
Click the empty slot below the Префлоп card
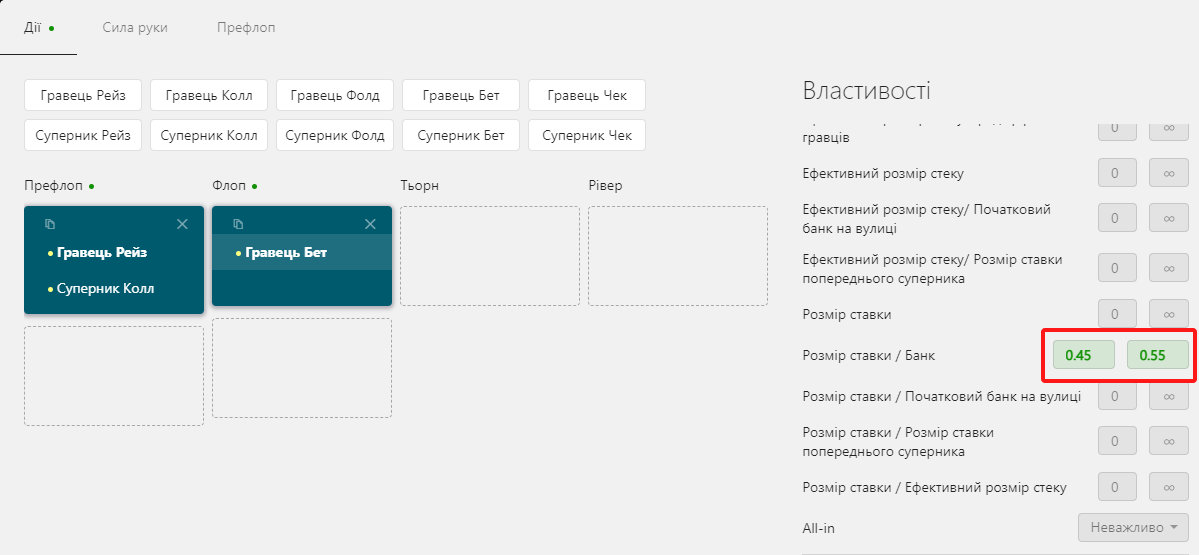[114, 376]
